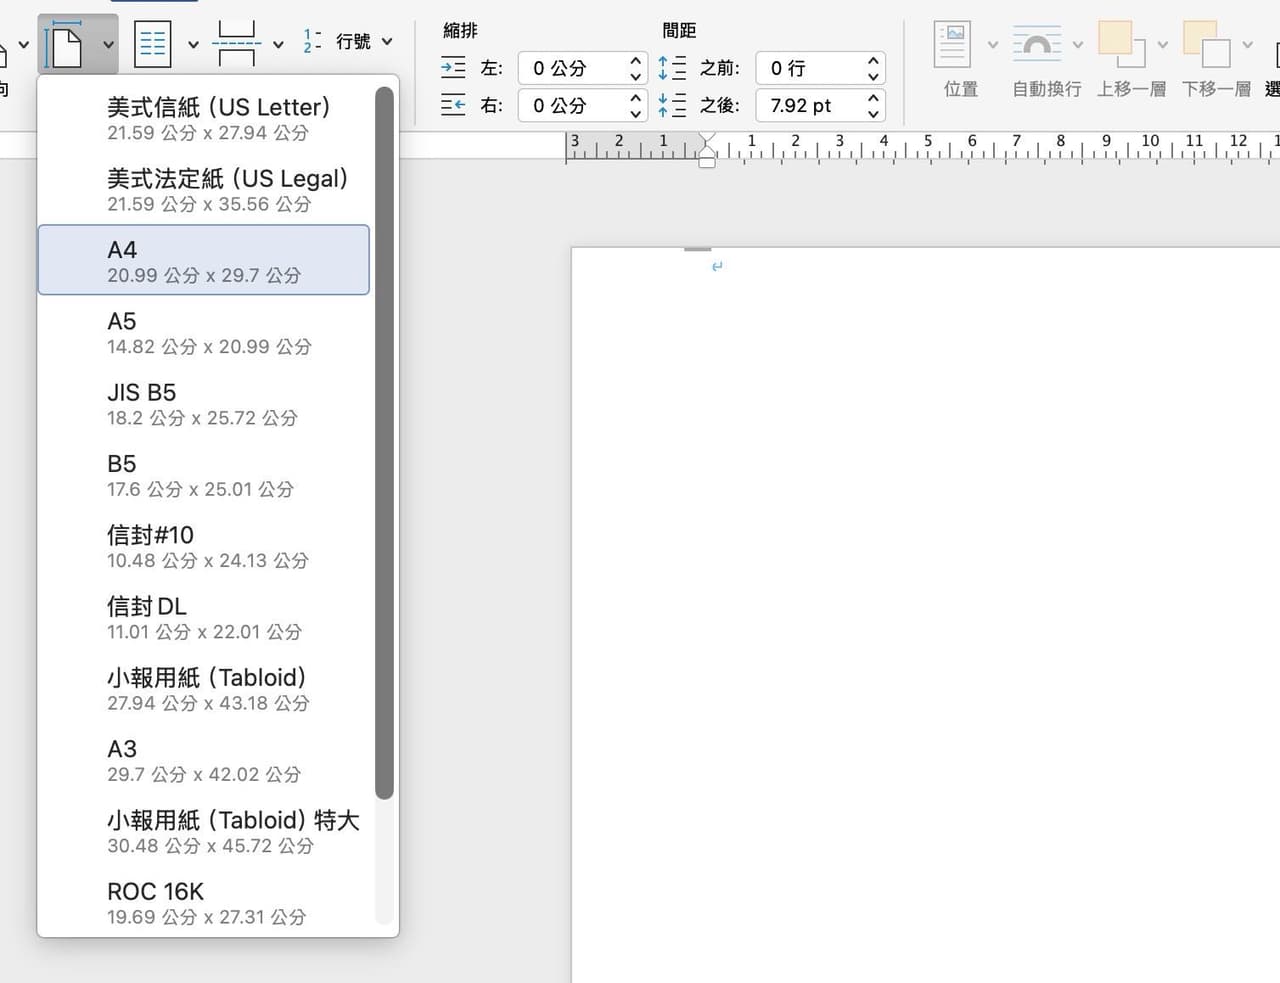Expand the breaks dropdown arrow
Screen dimensions: 1280x983
(x=278, y=45)
